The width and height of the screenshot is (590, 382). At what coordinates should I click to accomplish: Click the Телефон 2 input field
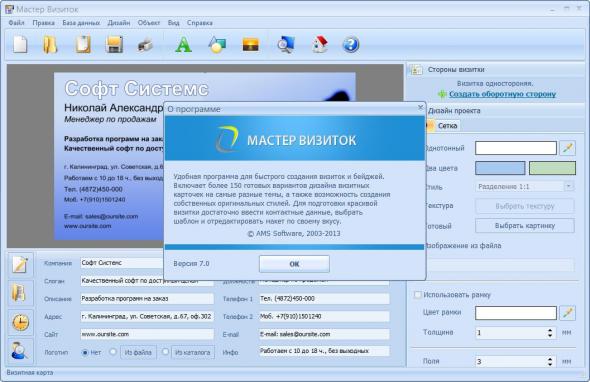point(324,317)
